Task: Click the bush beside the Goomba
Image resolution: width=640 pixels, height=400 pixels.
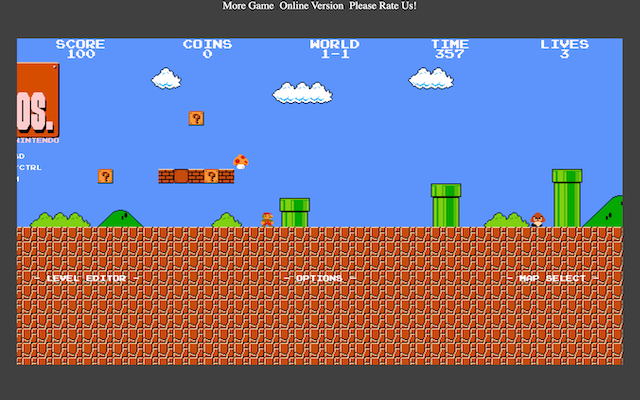Action: click(x=507, y=220)
